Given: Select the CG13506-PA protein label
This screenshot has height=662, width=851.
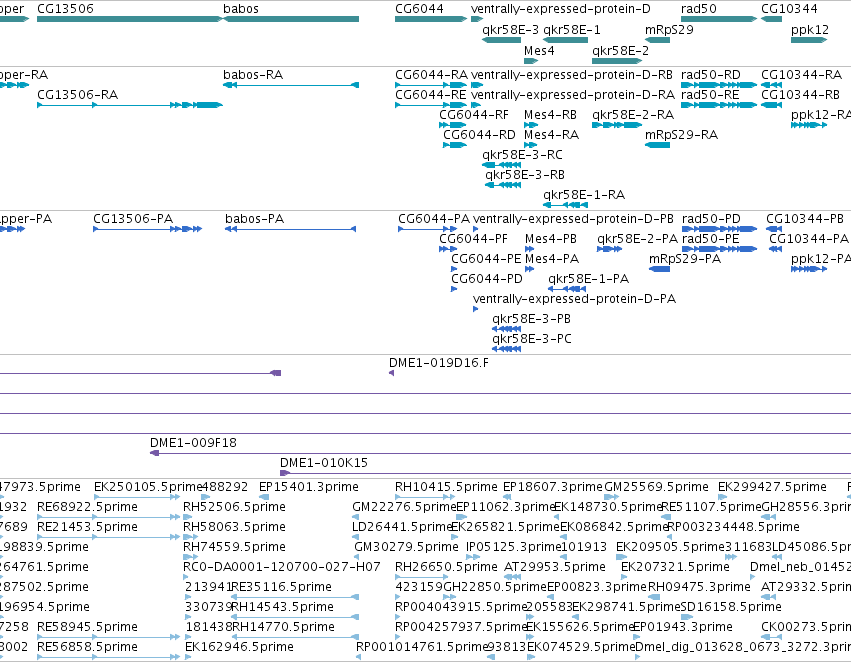Looking at the screenshot, I should [x=133, y=219].
